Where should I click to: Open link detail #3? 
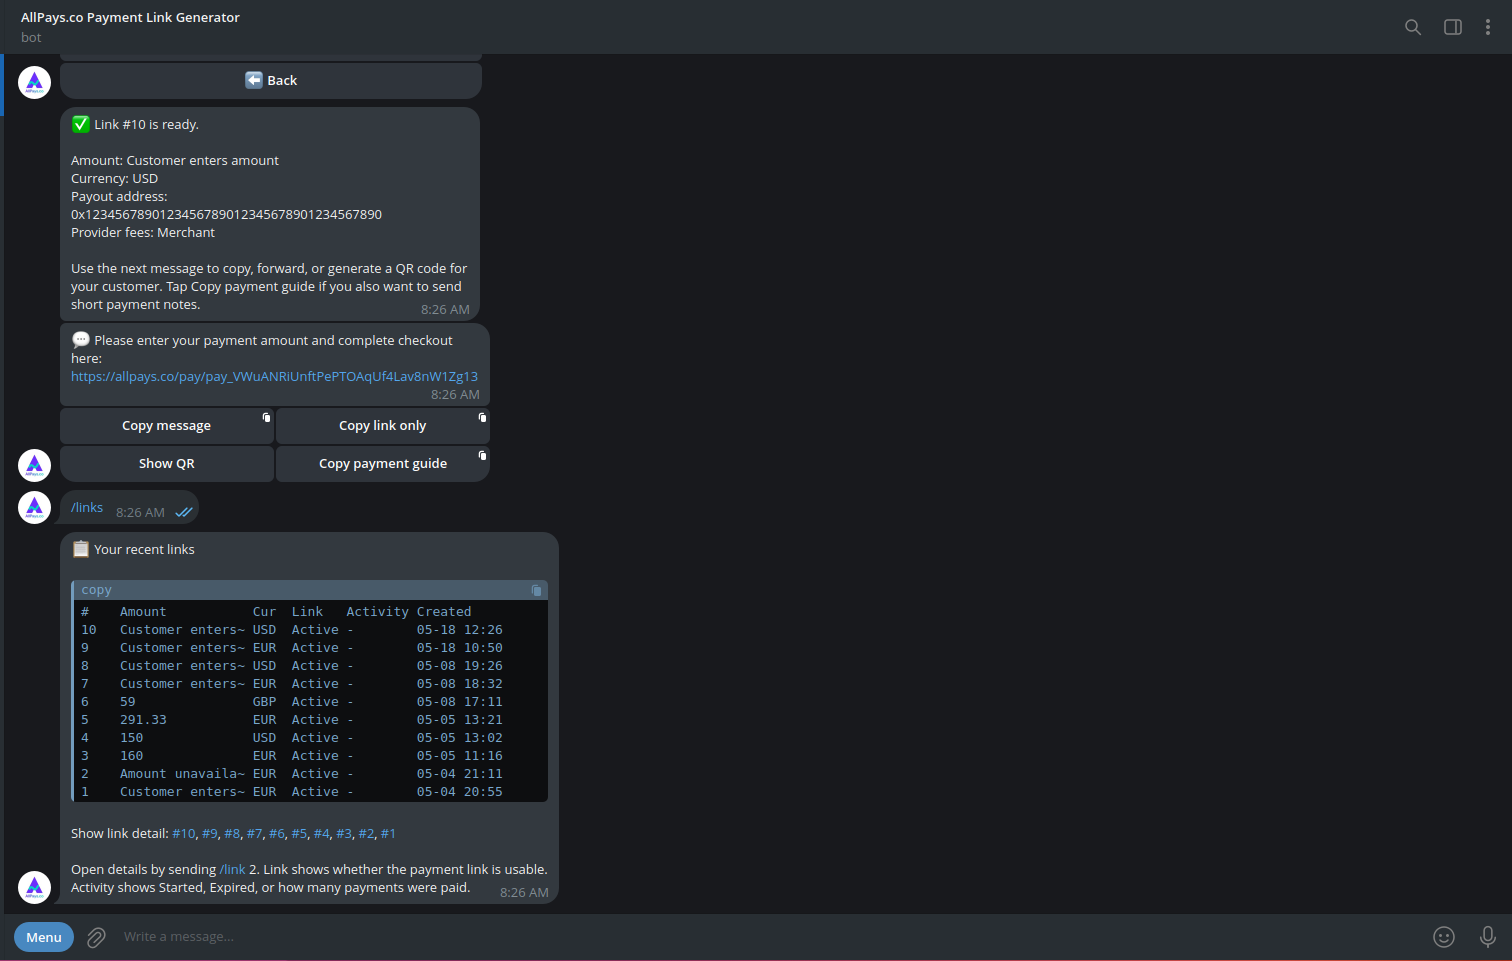[x=344, y=833]
